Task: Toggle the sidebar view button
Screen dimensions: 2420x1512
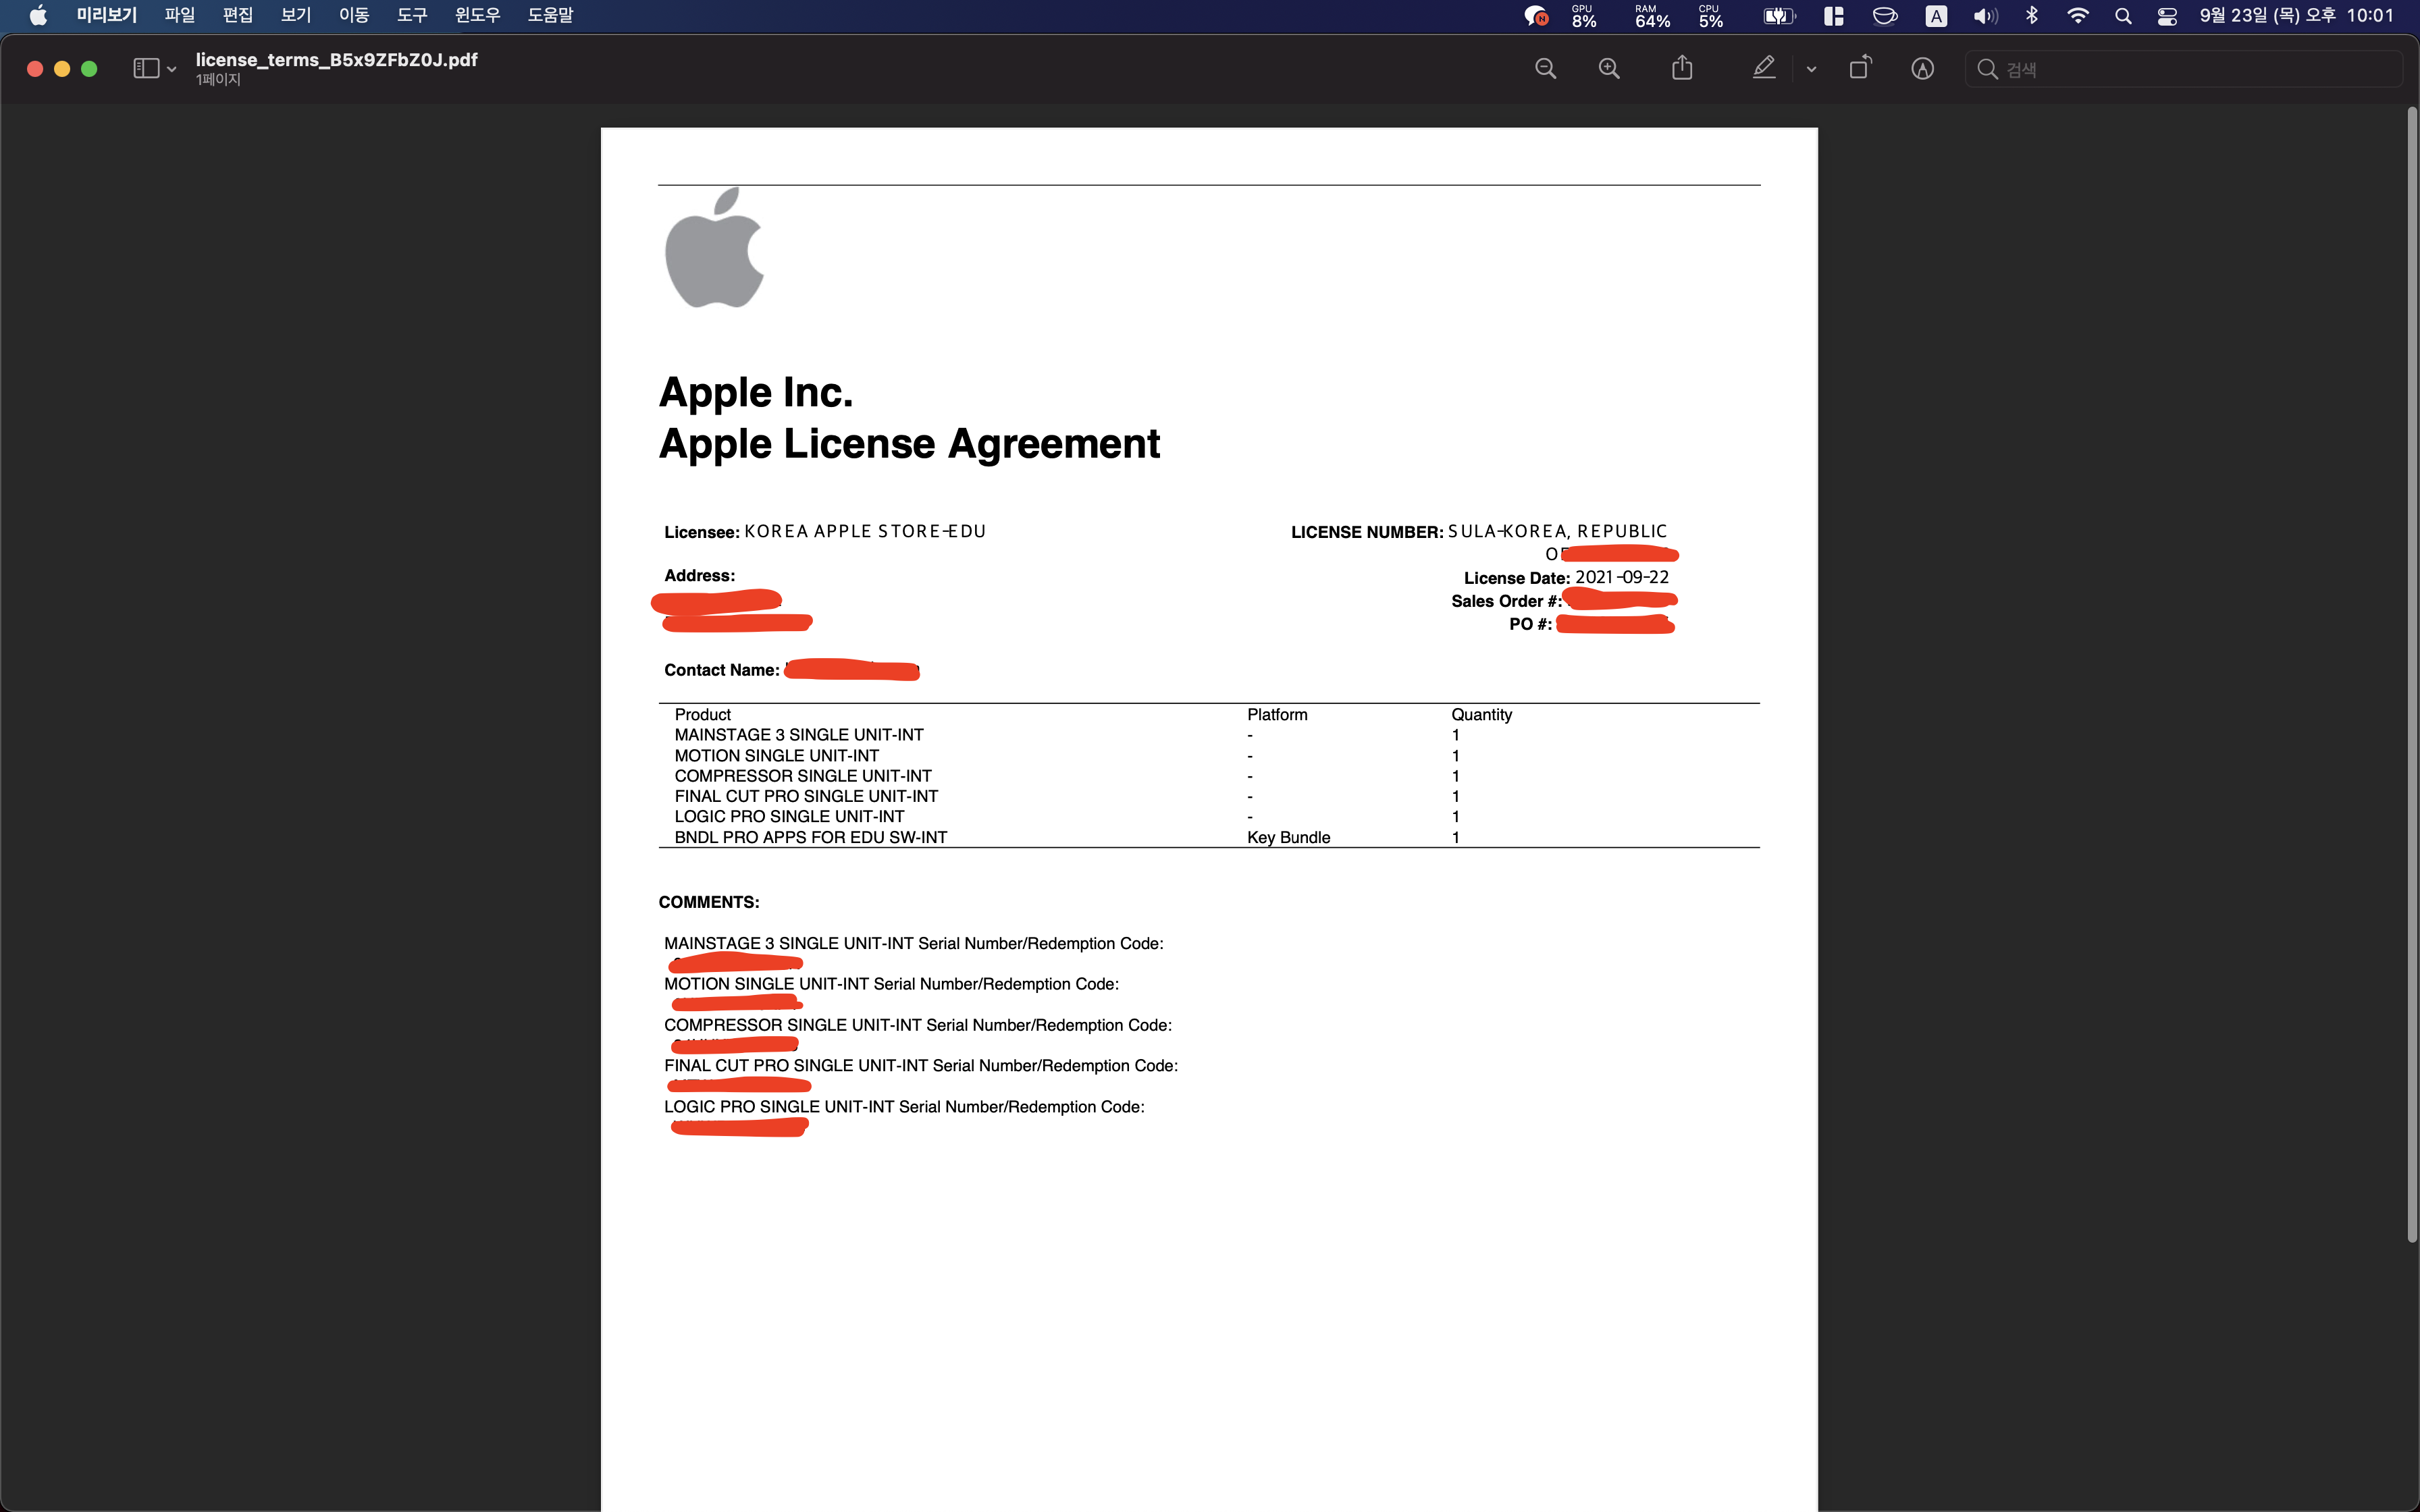Action: 146,68
